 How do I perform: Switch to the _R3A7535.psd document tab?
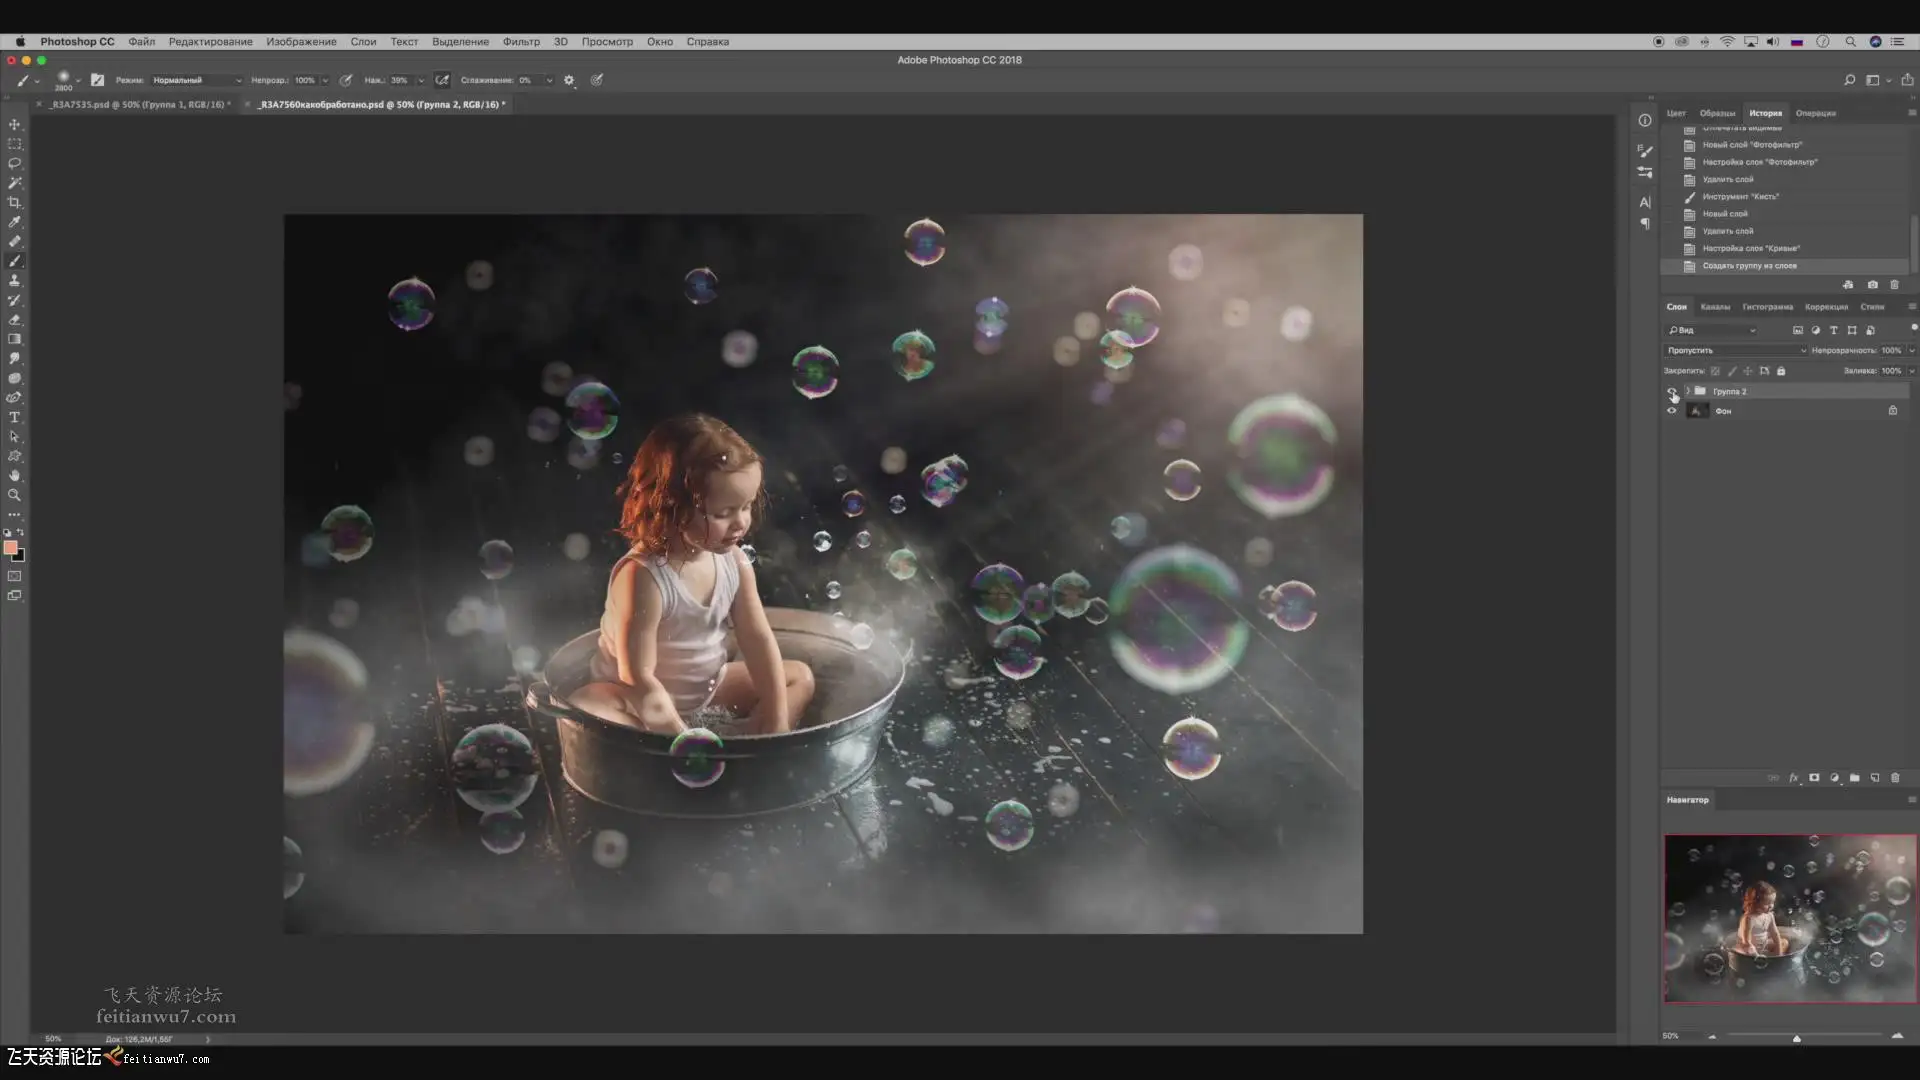(x=139, y=104)
